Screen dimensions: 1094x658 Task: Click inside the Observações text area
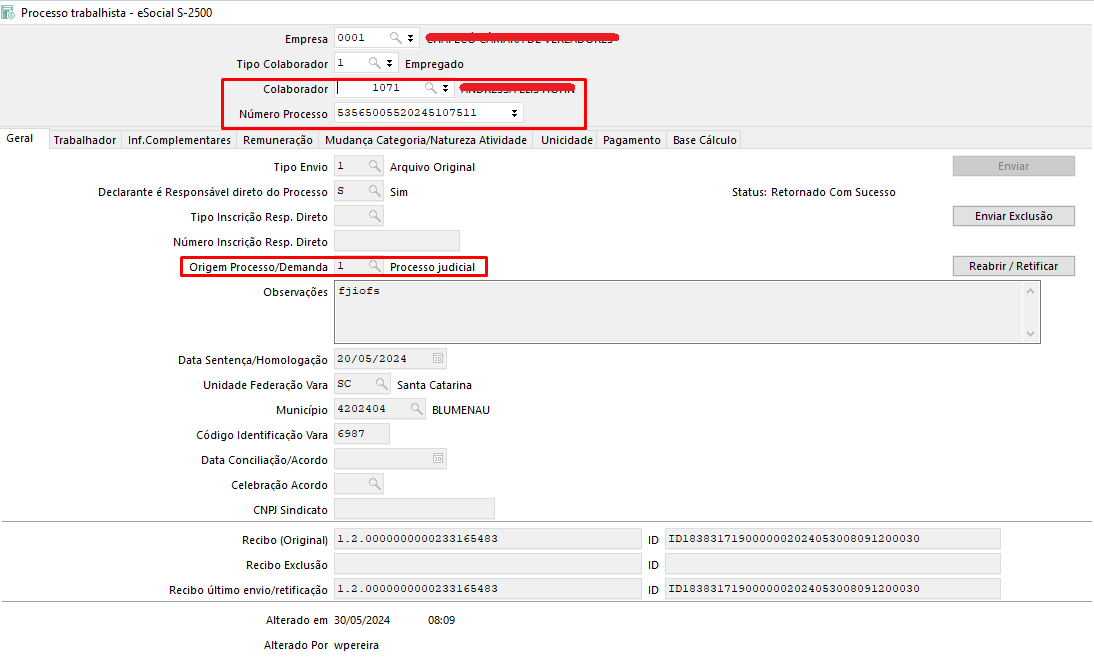[x=678, y=312]
